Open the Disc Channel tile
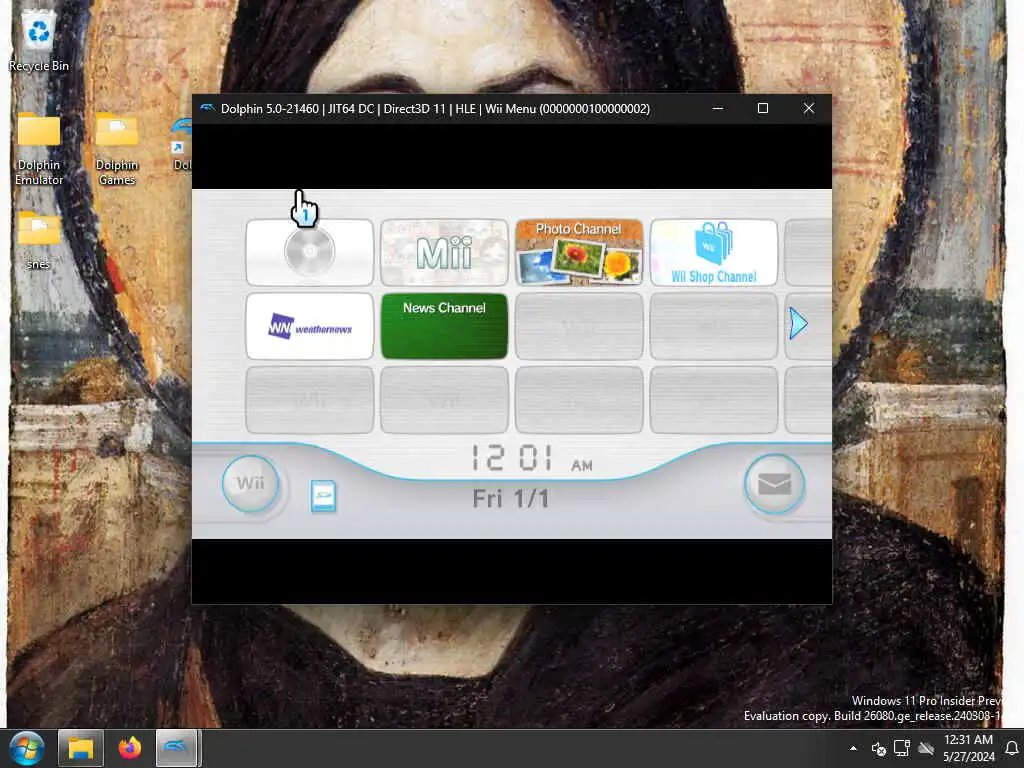The image size is (1024, 768). [310, 252]
